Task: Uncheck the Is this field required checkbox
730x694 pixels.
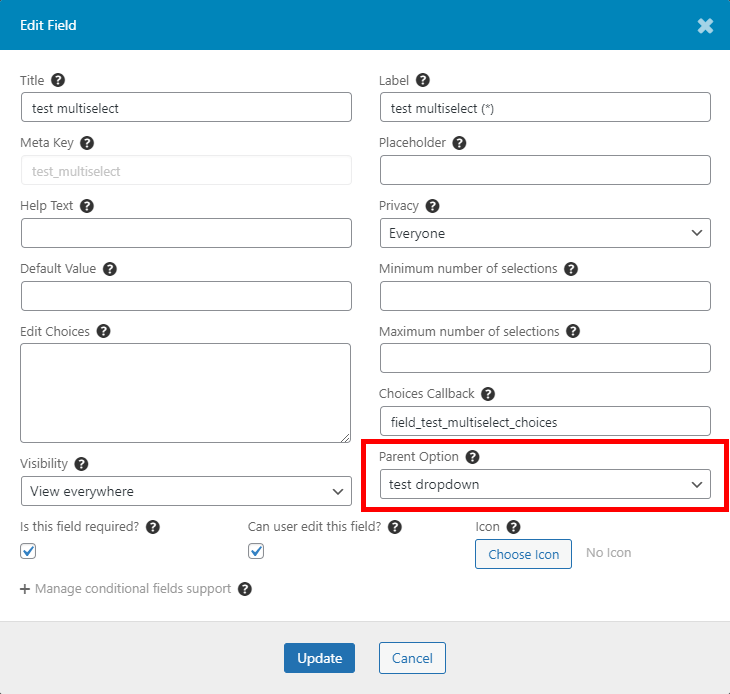Action: pyautogui.click(x=28, y=551)
